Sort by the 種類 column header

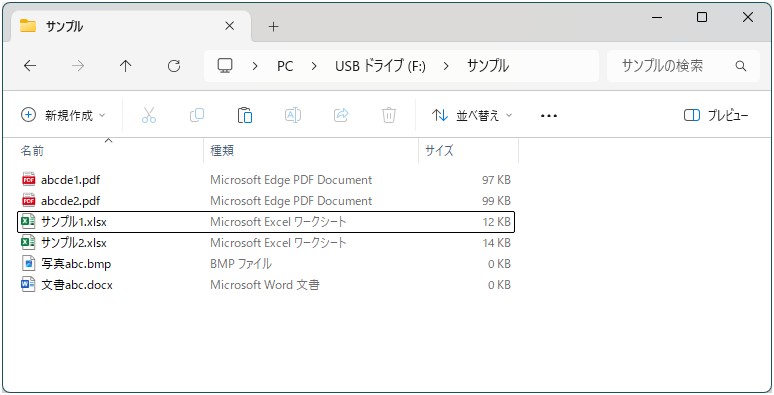pos(222,151)
